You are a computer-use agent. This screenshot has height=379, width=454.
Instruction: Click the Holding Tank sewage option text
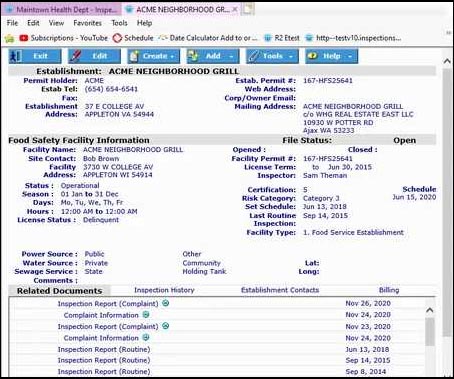click(x=204, y=272)
